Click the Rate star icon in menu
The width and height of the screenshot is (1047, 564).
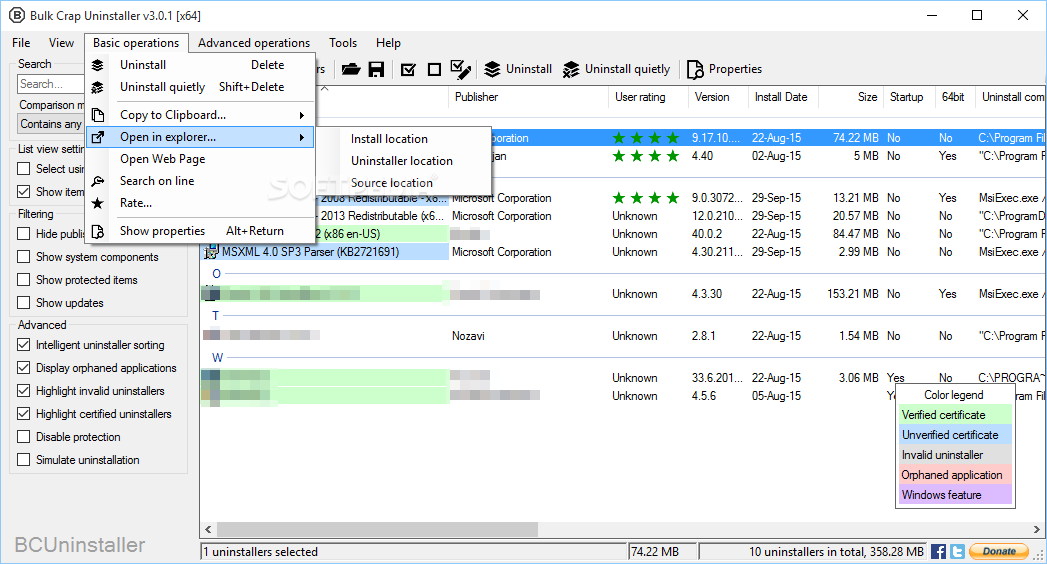coord(97,203)
